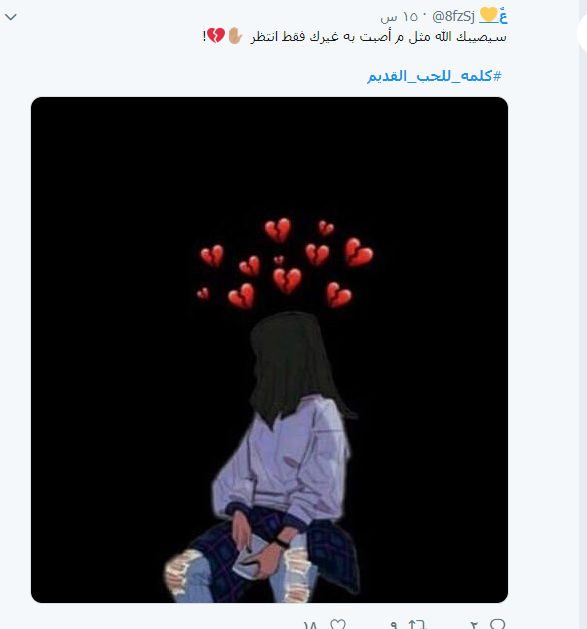Reply via the speech bubble icon
The width and height of the screenshot is (587, 629).
pos(498,624)
